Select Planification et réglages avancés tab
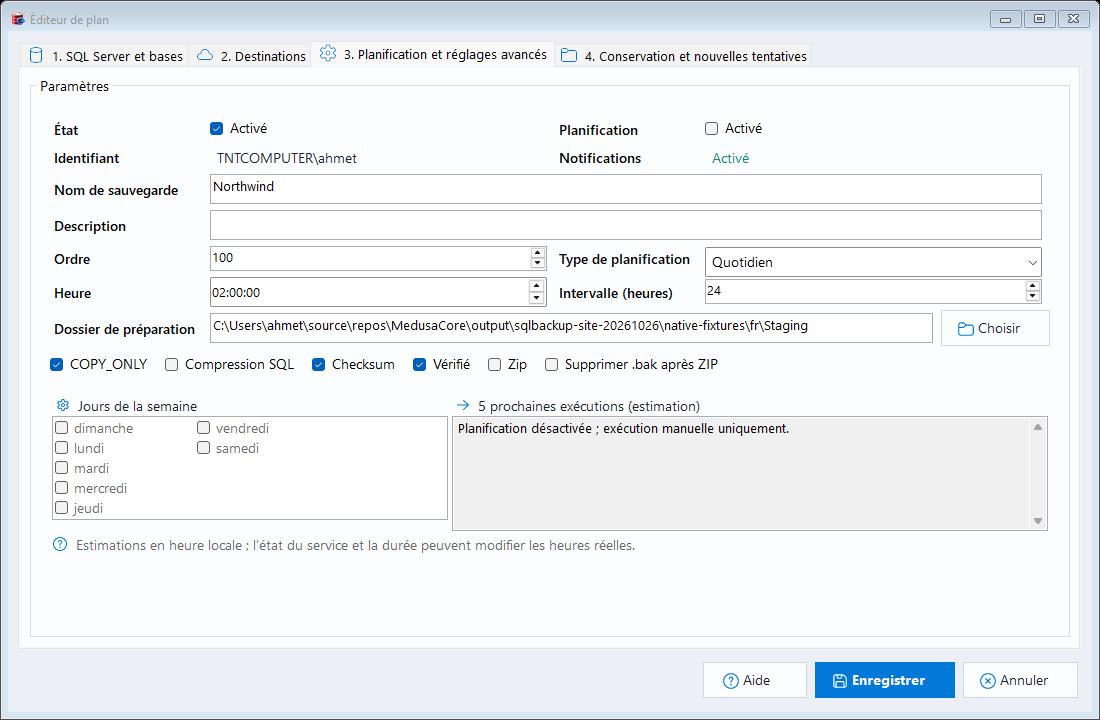The image size is (1100, 720). pyautogui.click(x=433, y=54)
